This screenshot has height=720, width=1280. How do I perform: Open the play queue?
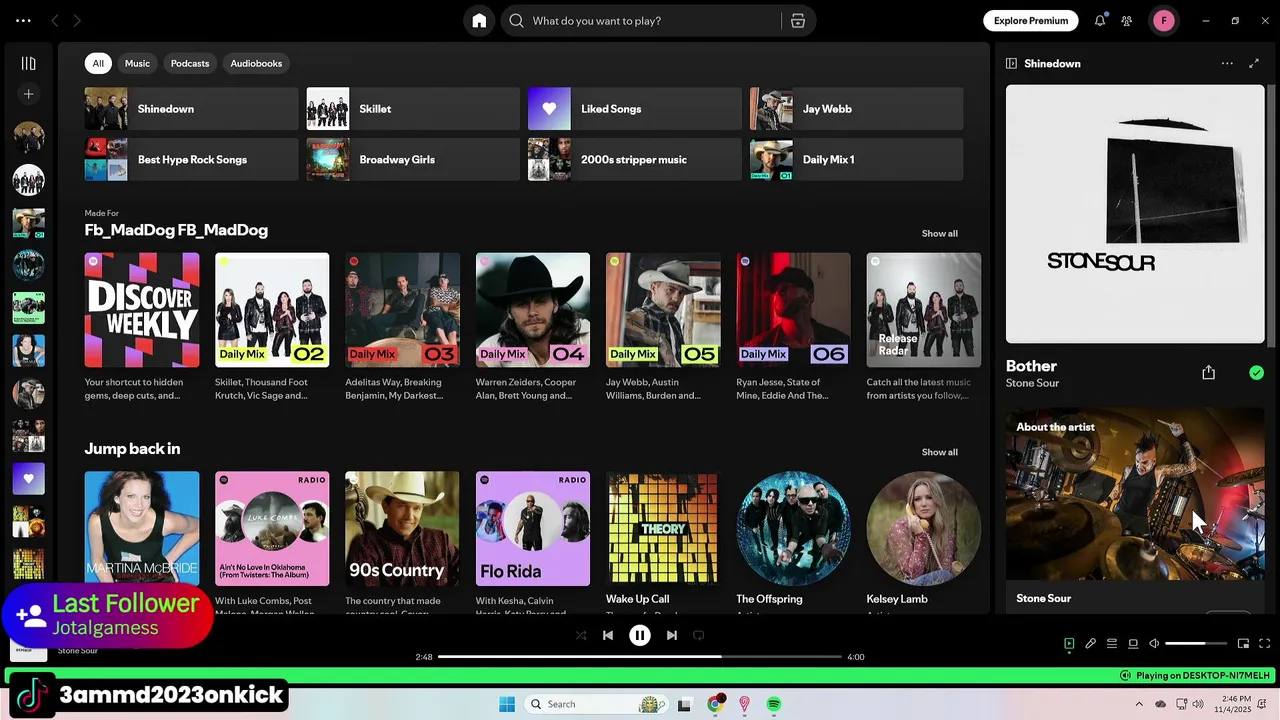(1112, 644)
